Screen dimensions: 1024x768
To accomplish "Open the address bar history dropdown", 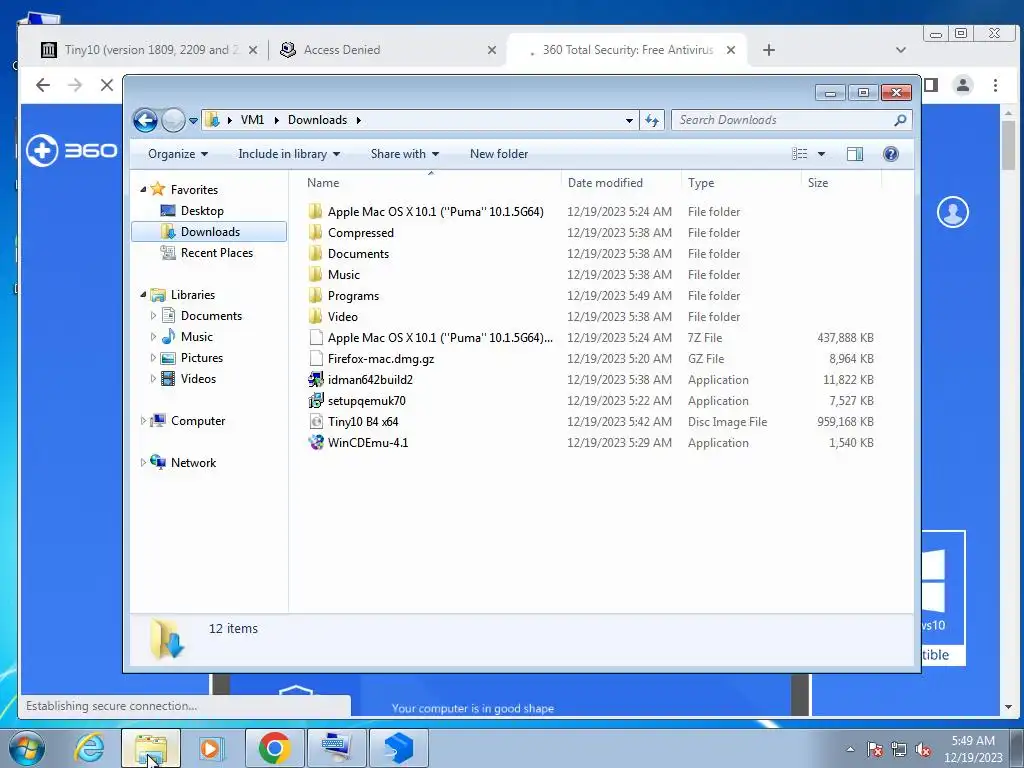I will (629, 121).
